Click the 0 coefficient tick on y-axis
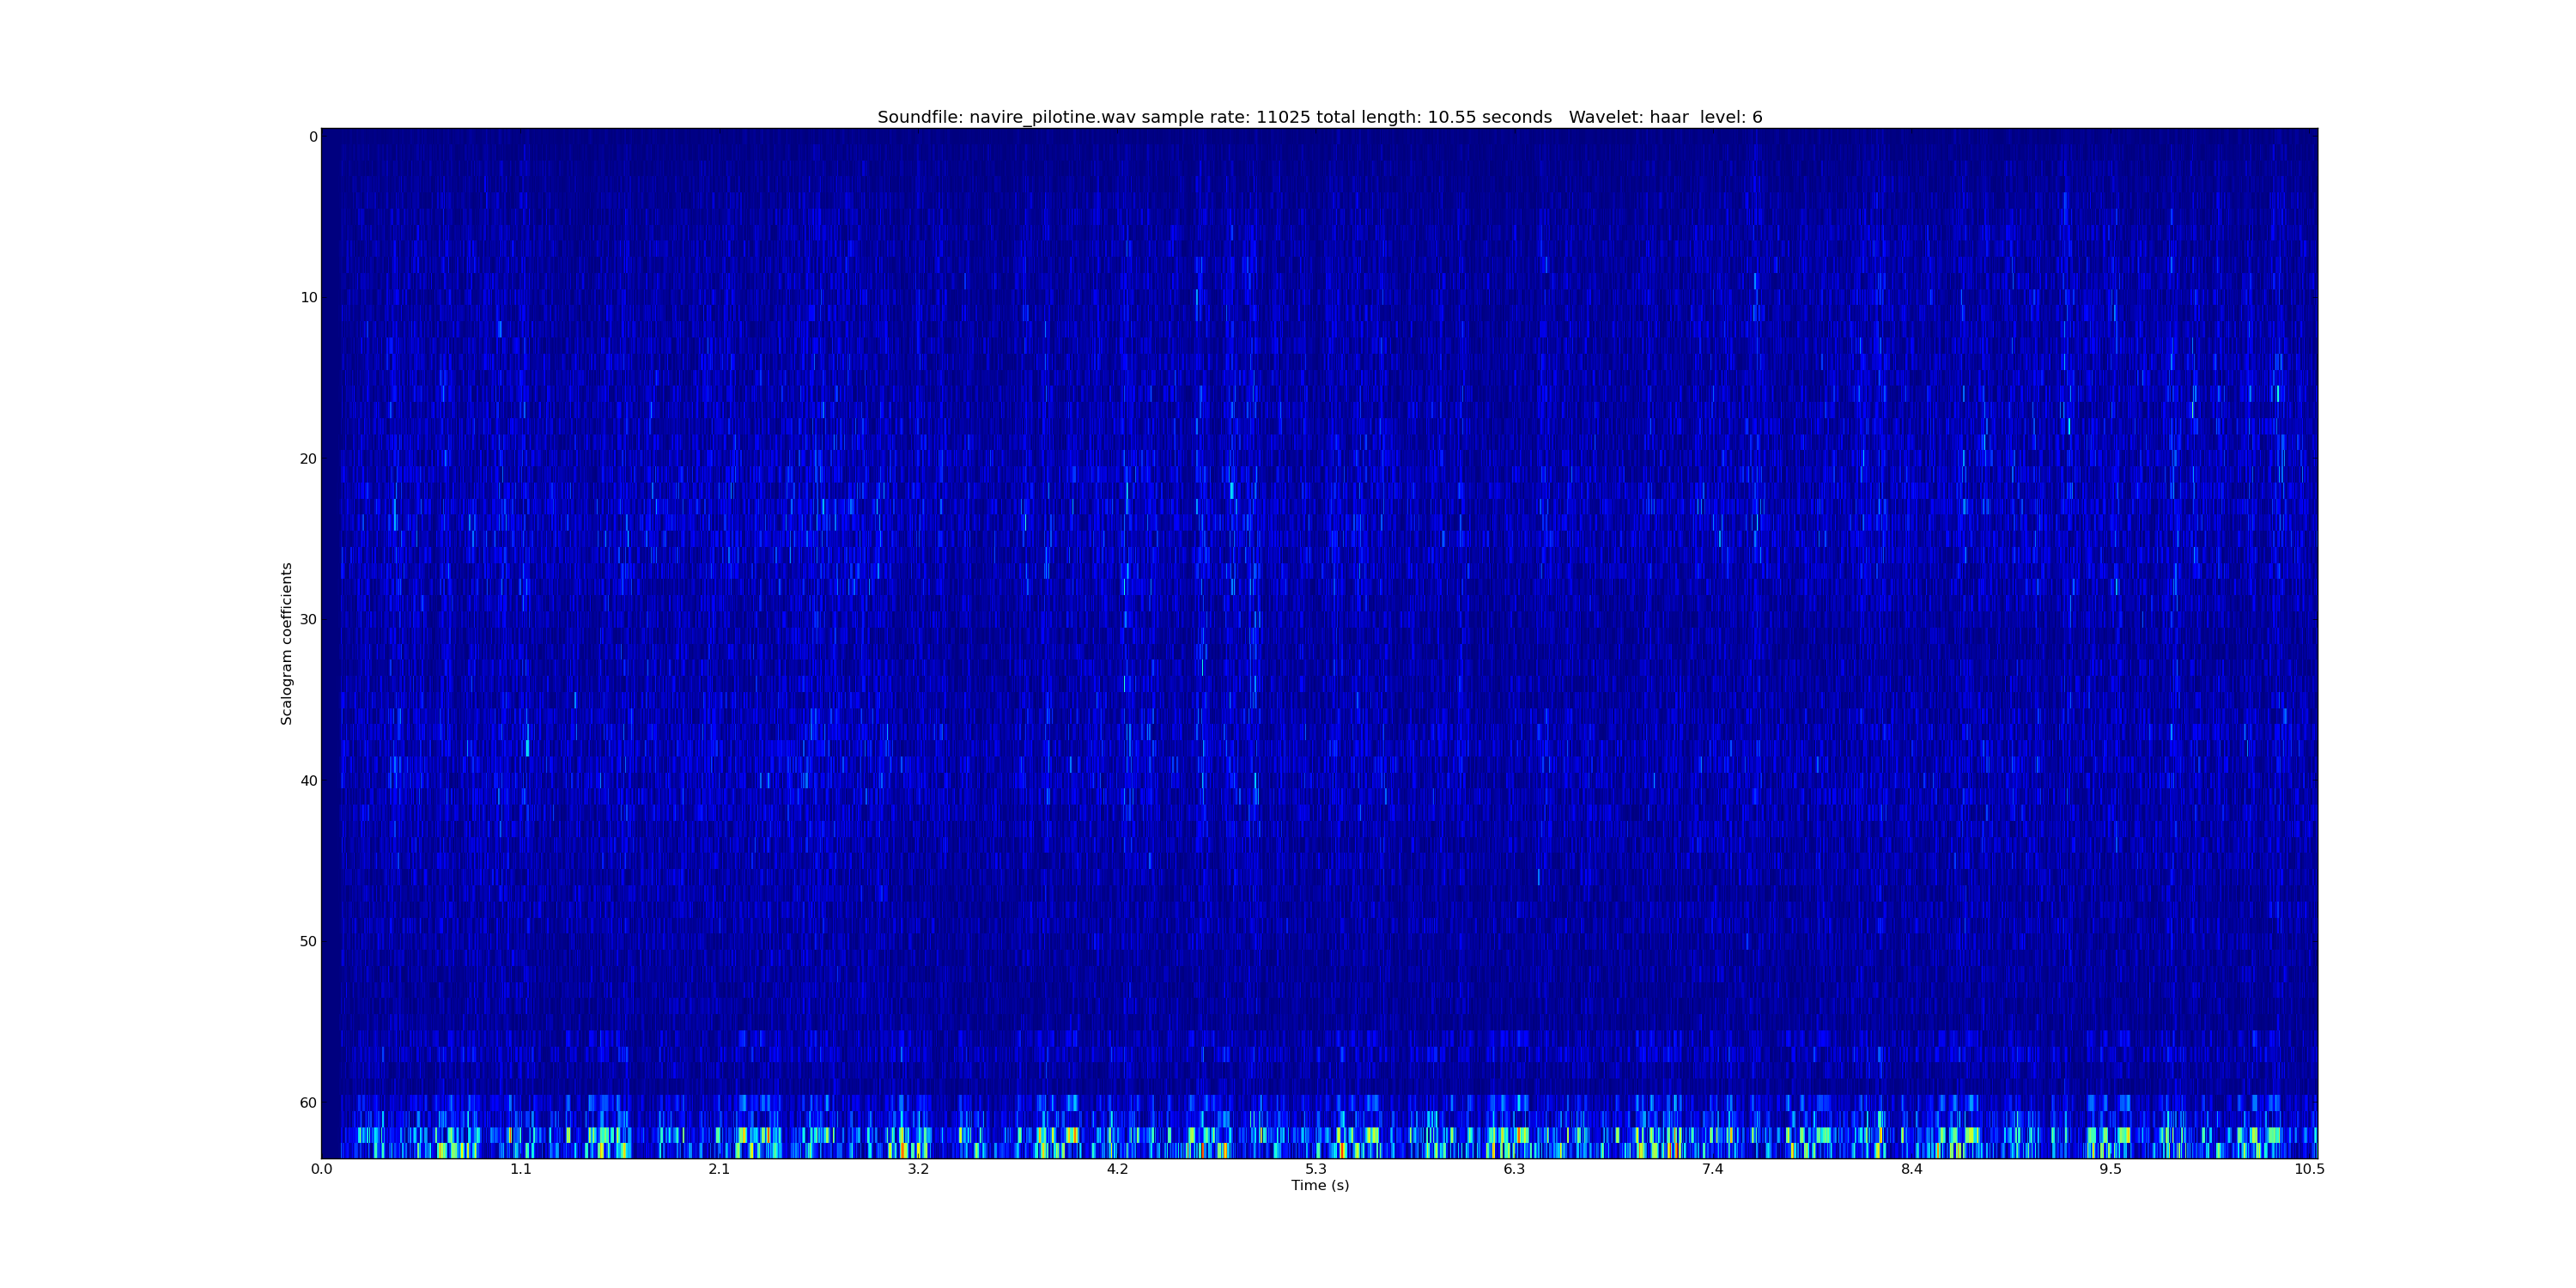Image resolution: width=2576 pixels, height=1288 pixels. (313, 137)
